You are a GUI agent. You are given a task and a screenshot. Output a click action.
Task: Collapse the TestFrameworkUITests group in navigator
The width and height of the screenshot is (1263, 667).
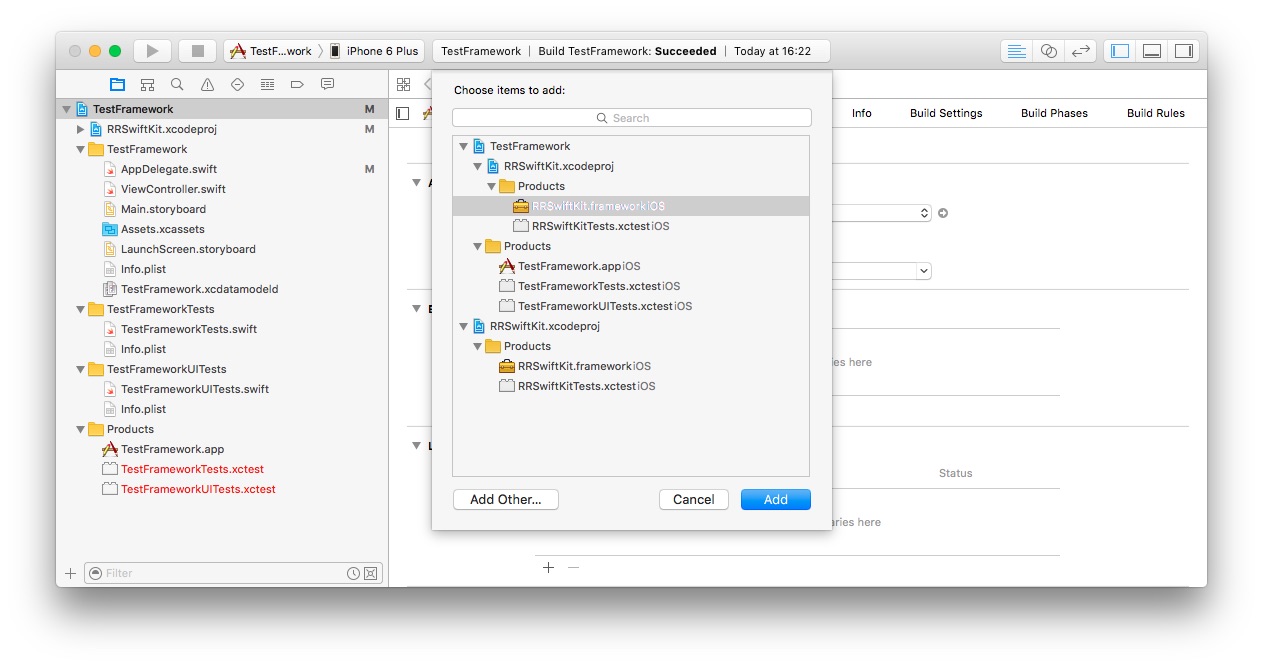click(x=81, y=369)
